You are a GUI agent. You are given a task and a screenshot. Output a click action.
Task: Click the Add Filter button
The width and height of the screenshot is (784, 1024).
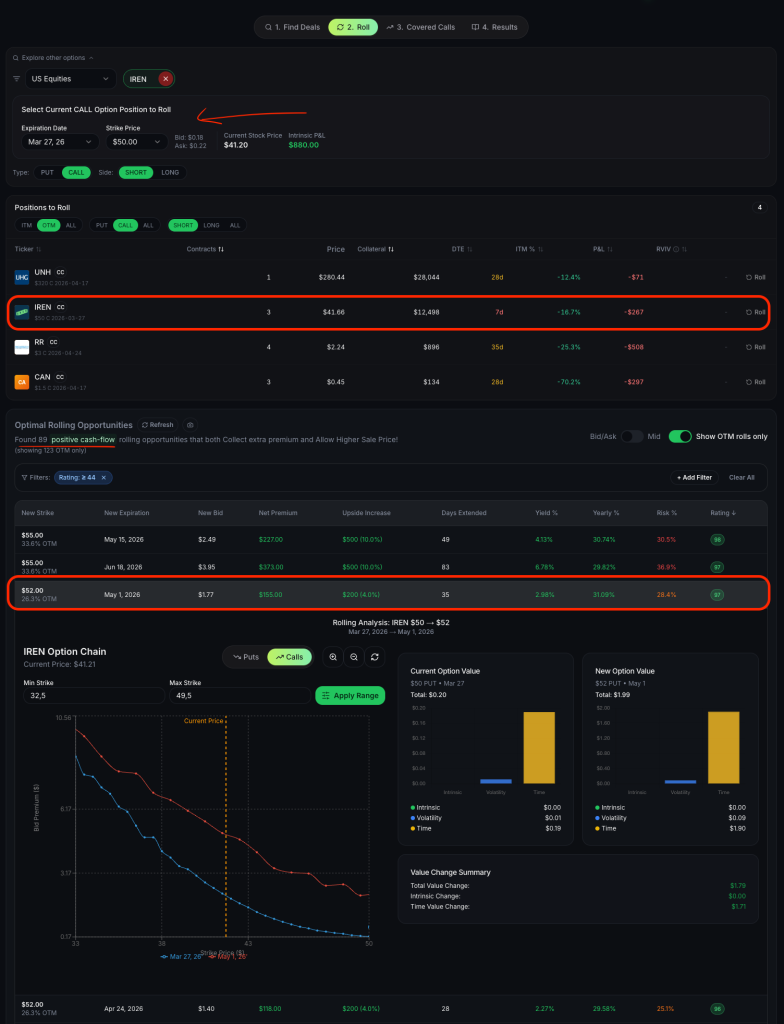691,478
